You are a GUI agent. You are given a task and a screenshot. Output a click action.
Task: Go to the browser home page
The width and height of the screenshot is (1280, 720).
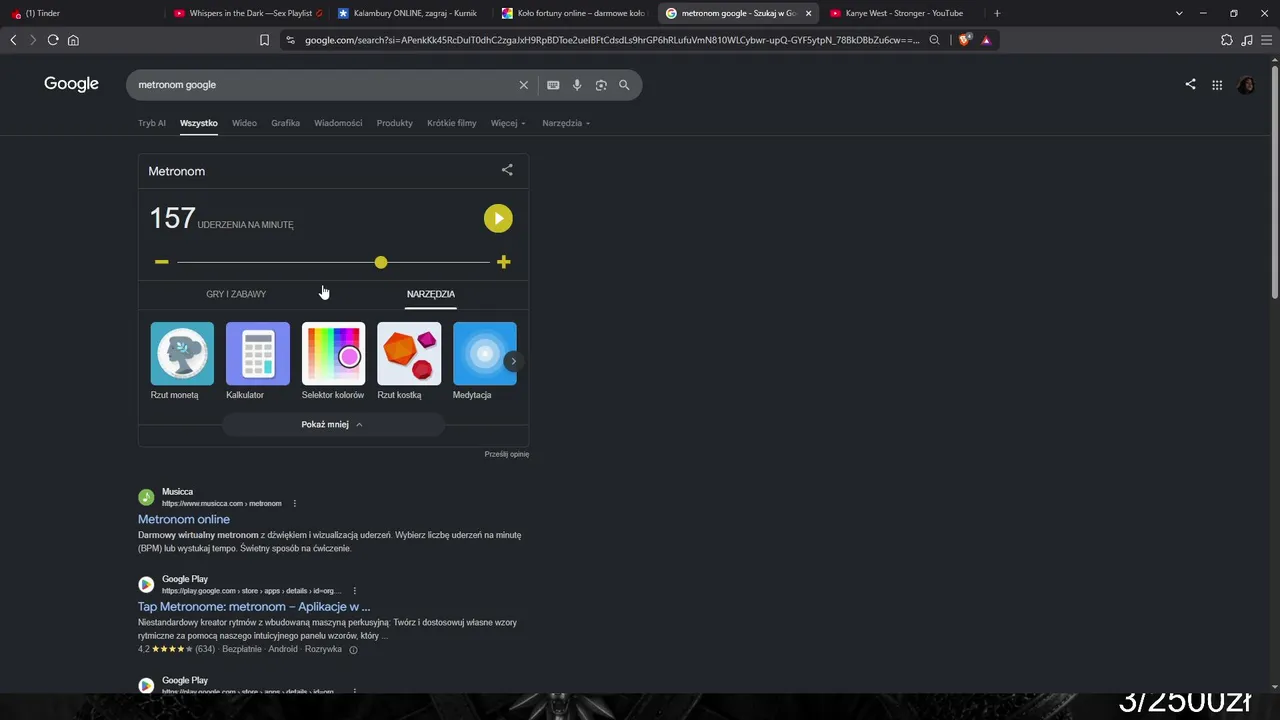tap(73, 40)
